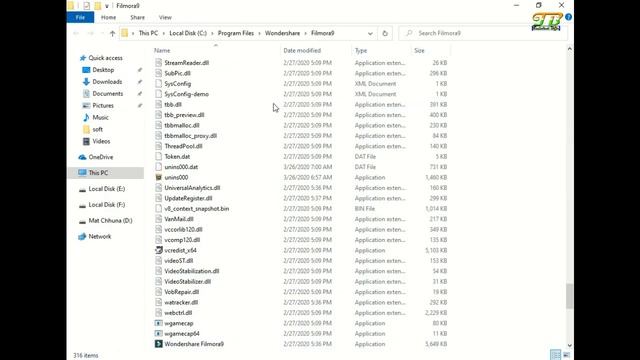Click the scrollbar down arrow
Screen dimensions: 640x360
tap(569, 345)
